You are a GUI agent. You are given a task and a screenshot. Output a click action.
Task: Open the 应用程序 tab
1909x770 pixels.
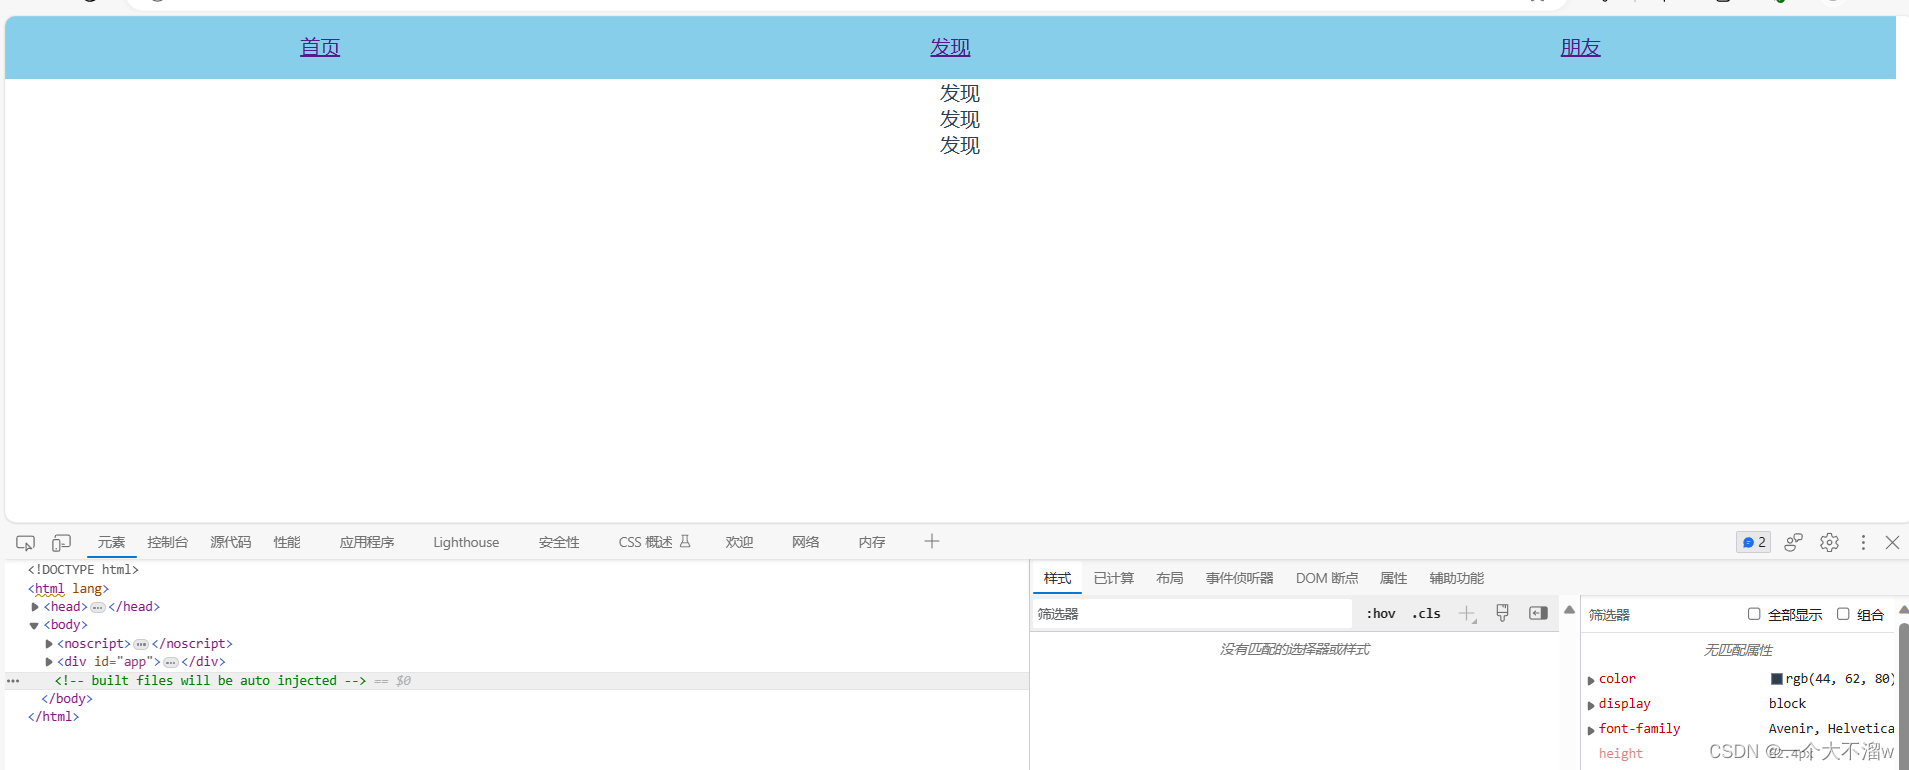367,542
